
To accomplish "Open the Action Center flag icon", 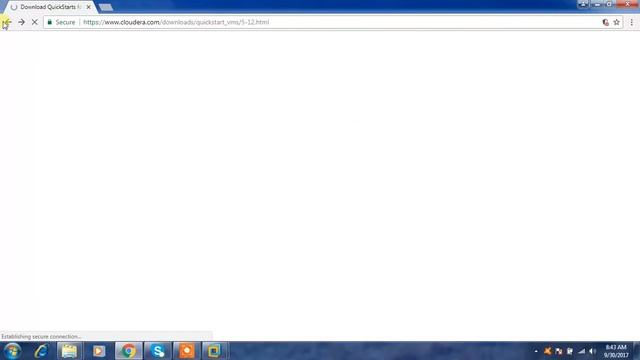I will tap(559, 351).
